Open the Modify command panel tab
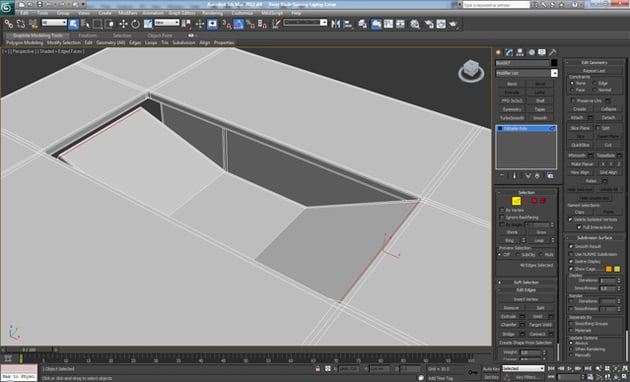The width and height of the screenshot is (630, 382). point(509,52)
